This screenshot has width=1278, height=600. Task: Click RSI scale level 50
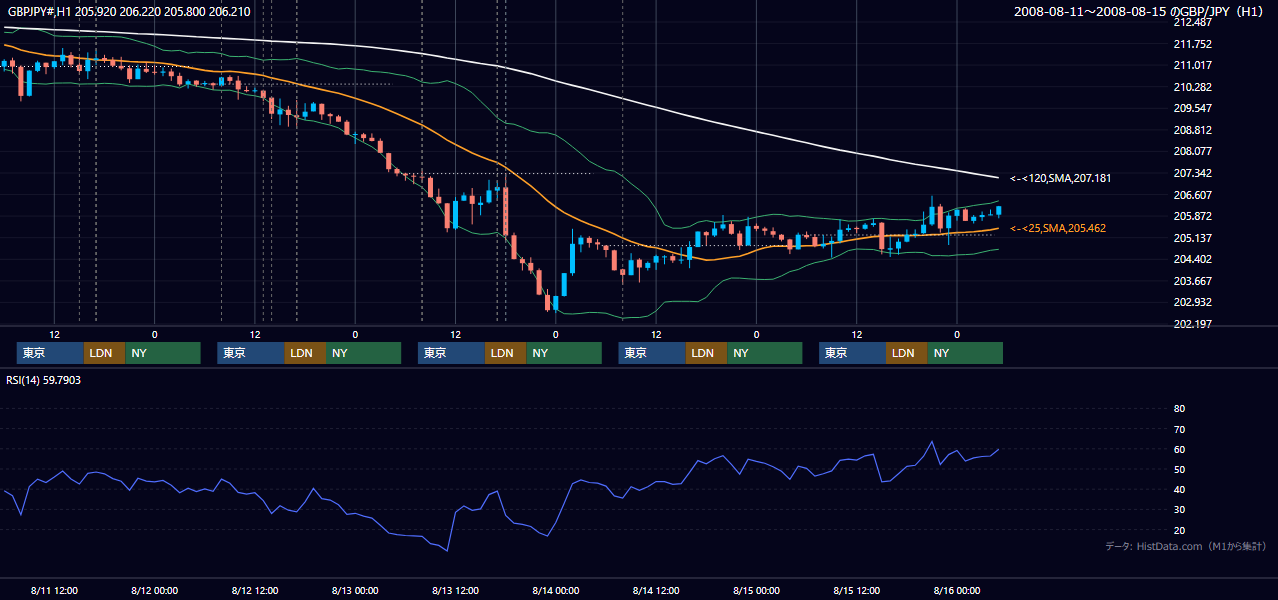[1179, 470]
